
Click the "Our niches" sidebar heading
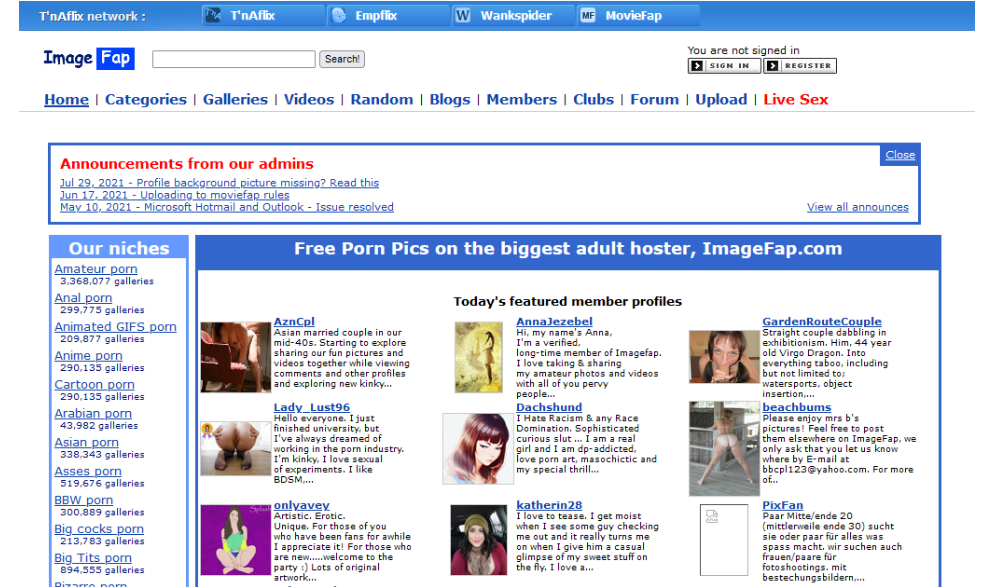click(x=119, y=248)
